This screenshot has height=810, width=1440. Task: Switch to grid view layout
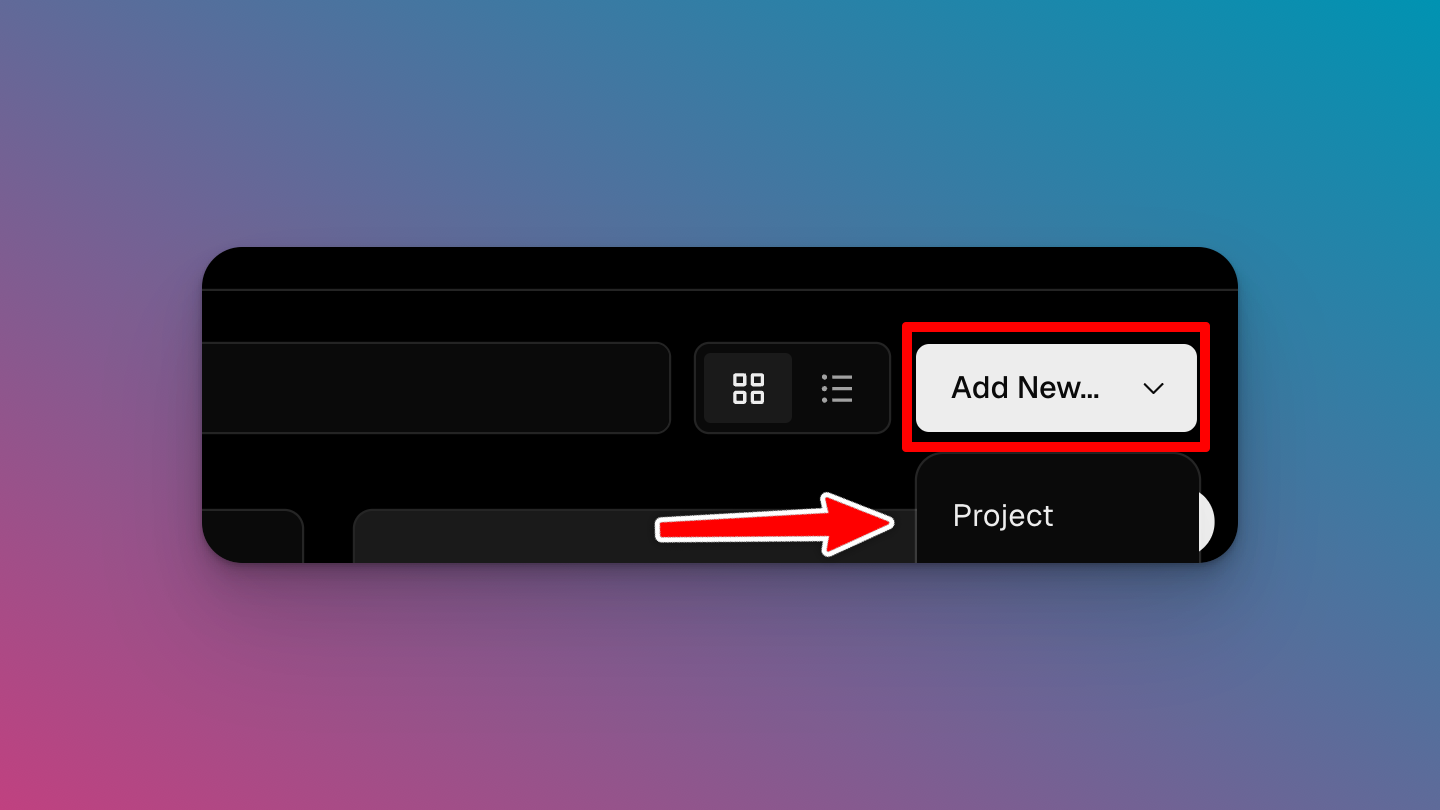[x=748, y=388]
